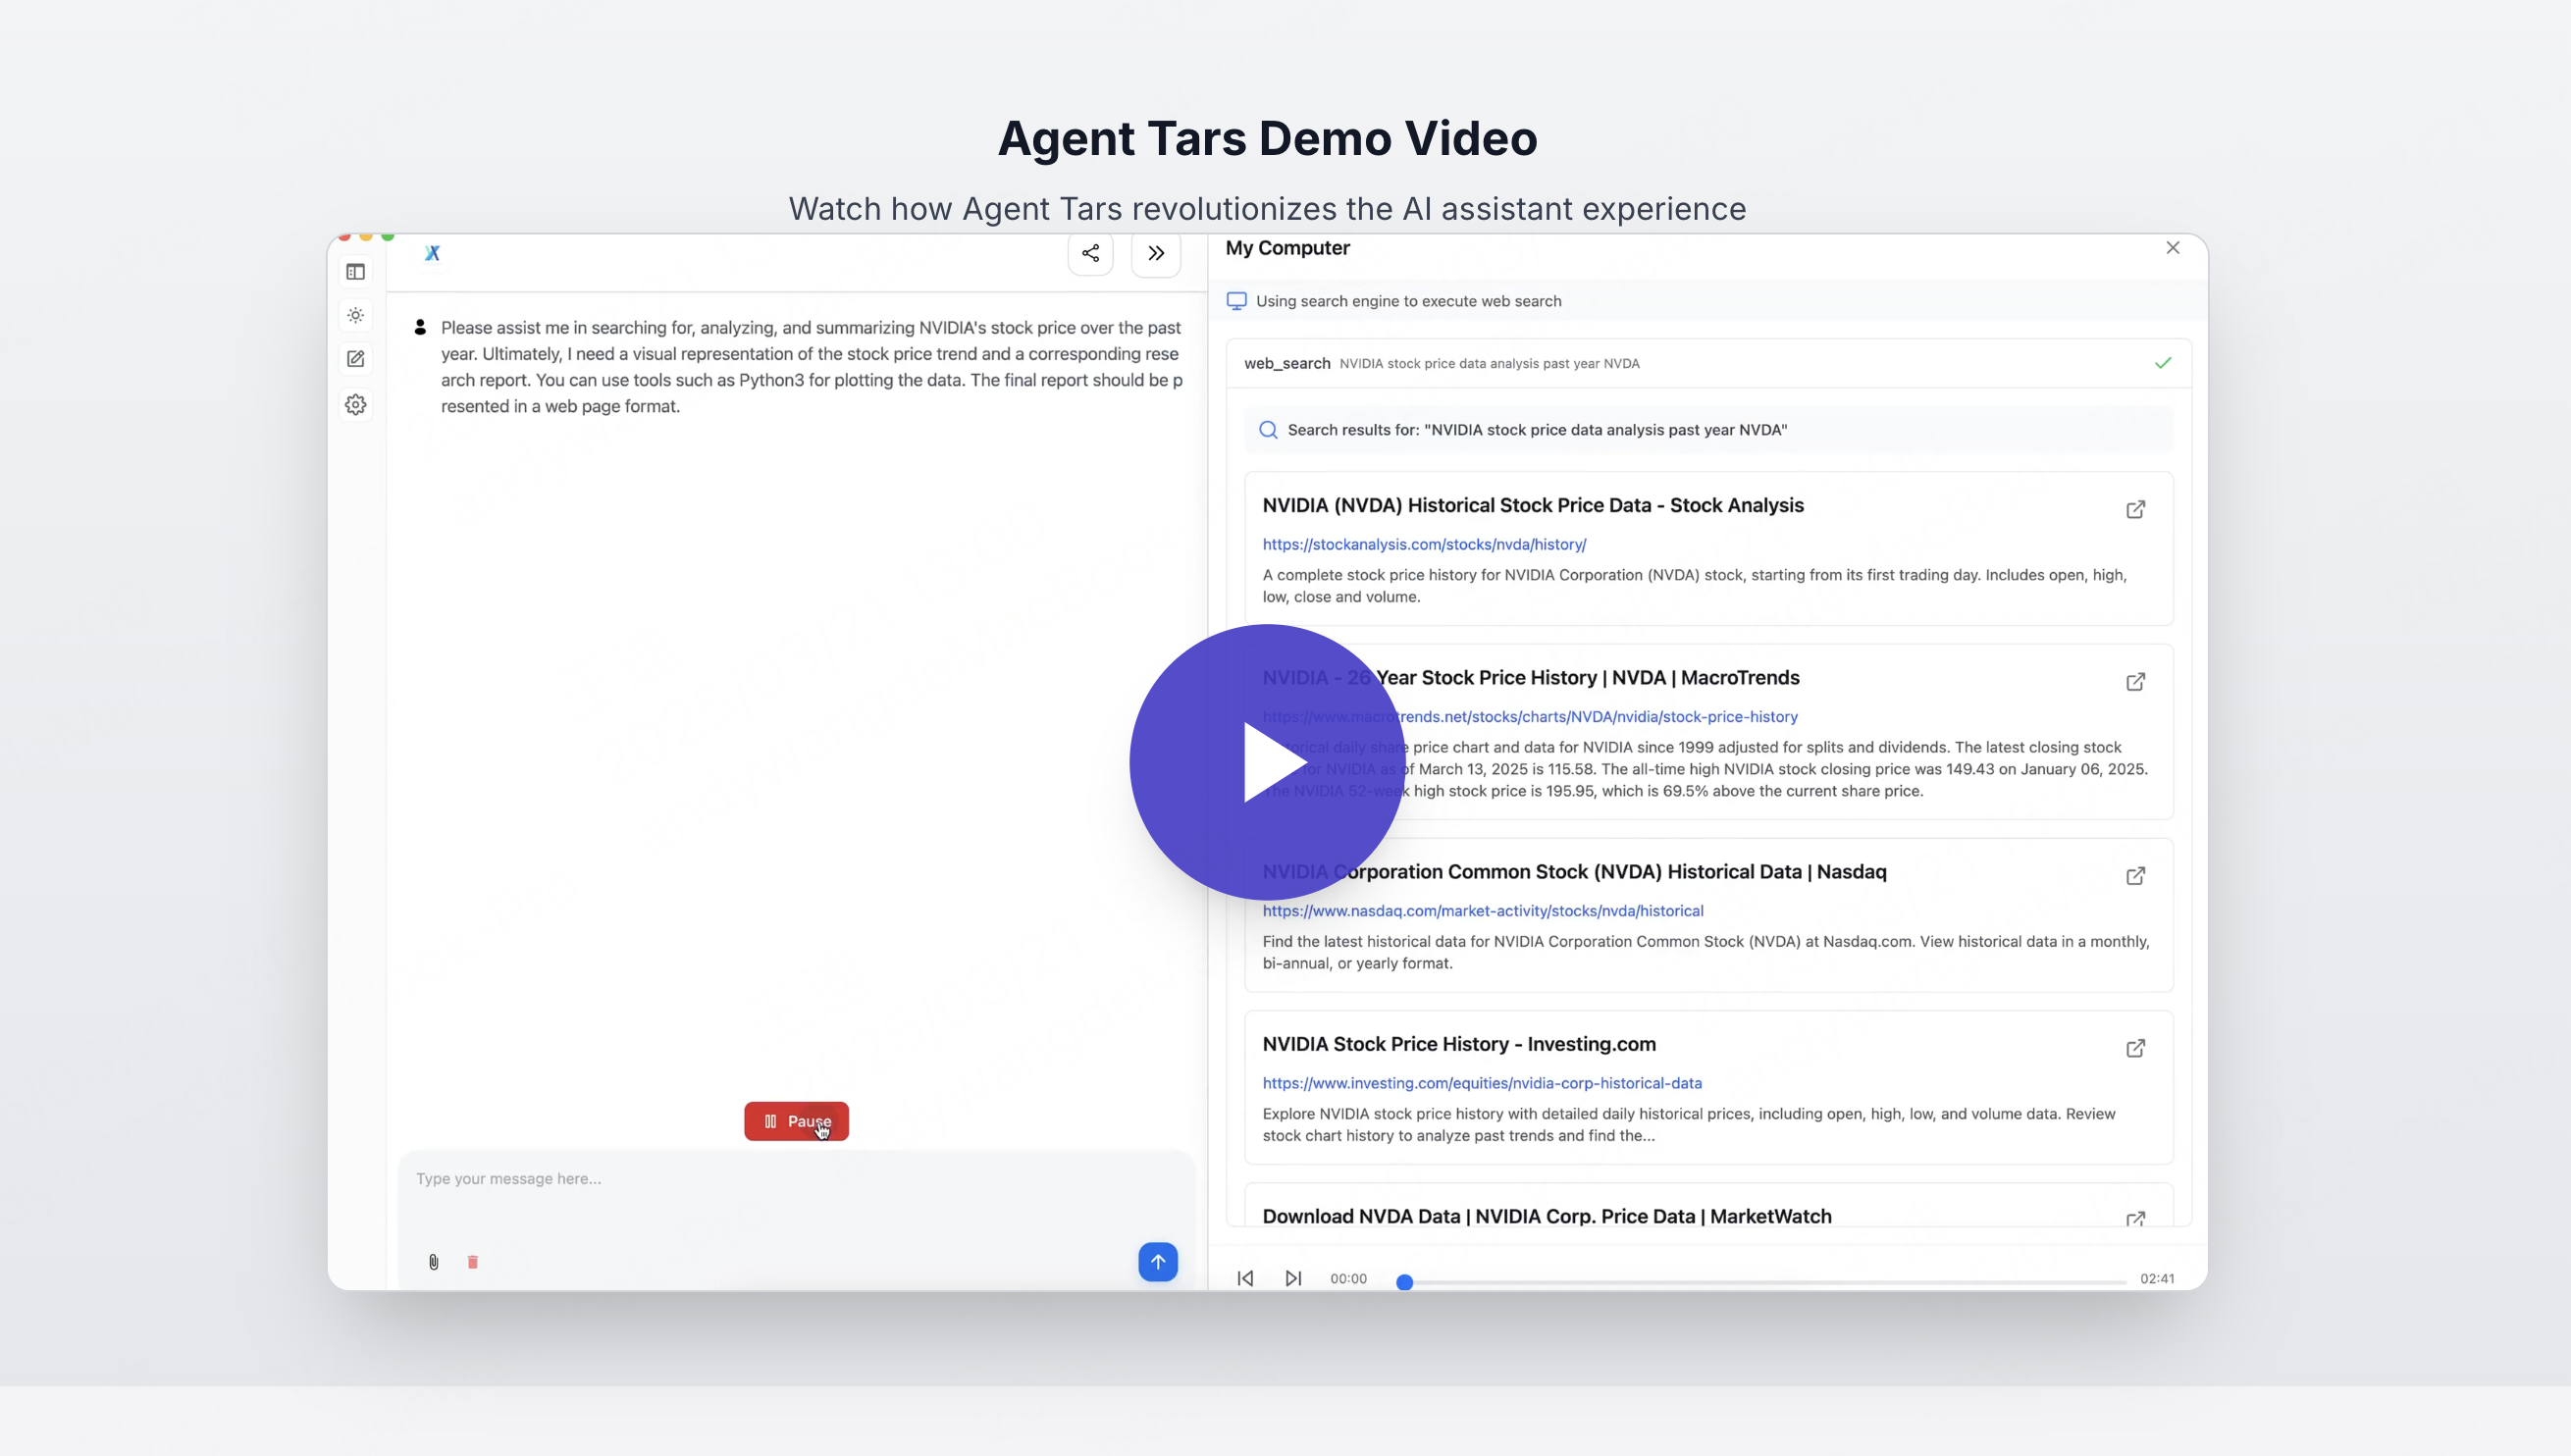Click the new chat edit icon
The height and width of the screenshot is (1456, 2571).
[356, 359]
